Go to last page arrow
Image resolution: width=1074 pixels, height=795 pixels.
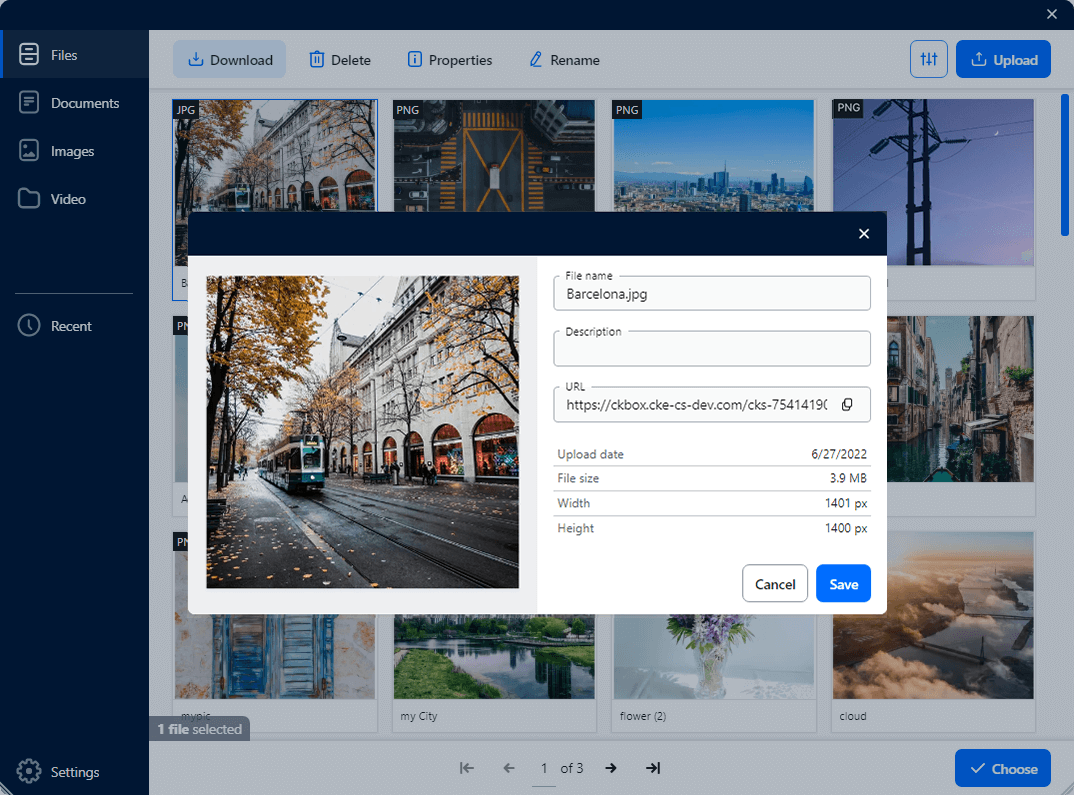pyautogui.click(x=653, y=768)
